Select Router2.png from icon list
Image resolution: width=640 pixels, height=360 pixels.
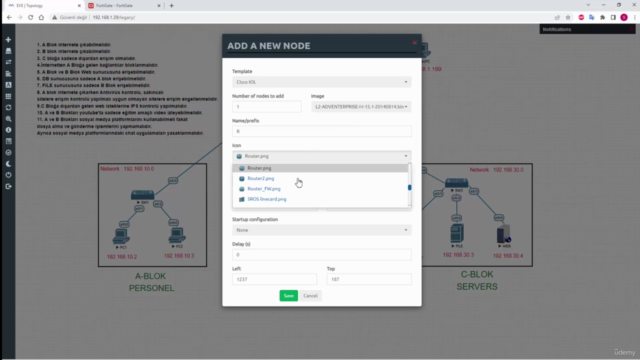click(x=320, y=178)
